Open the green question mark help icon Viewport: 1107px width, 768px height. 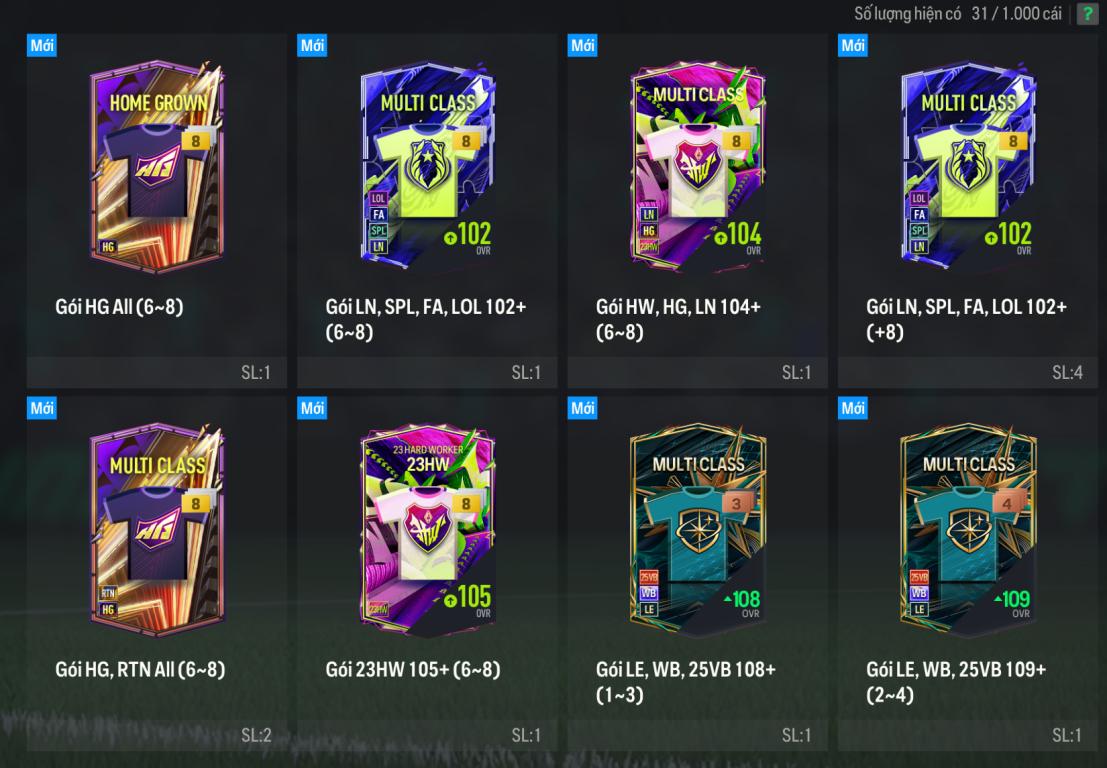(1087, 13)
